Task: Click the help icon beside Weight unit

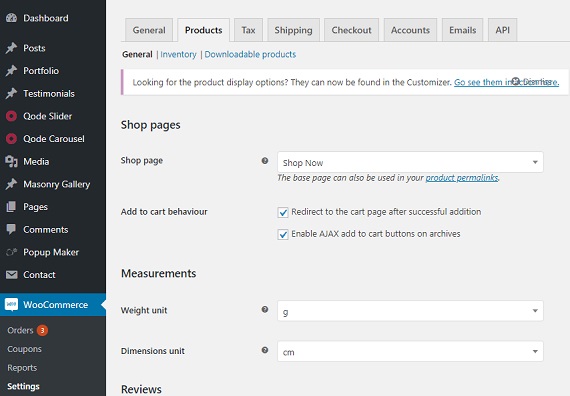Action: click(x=265, y=309)
